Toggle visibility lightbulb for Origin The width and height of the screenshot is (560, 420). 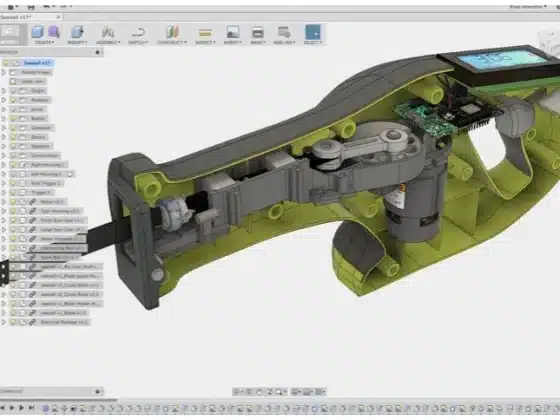tap(13, 91)
